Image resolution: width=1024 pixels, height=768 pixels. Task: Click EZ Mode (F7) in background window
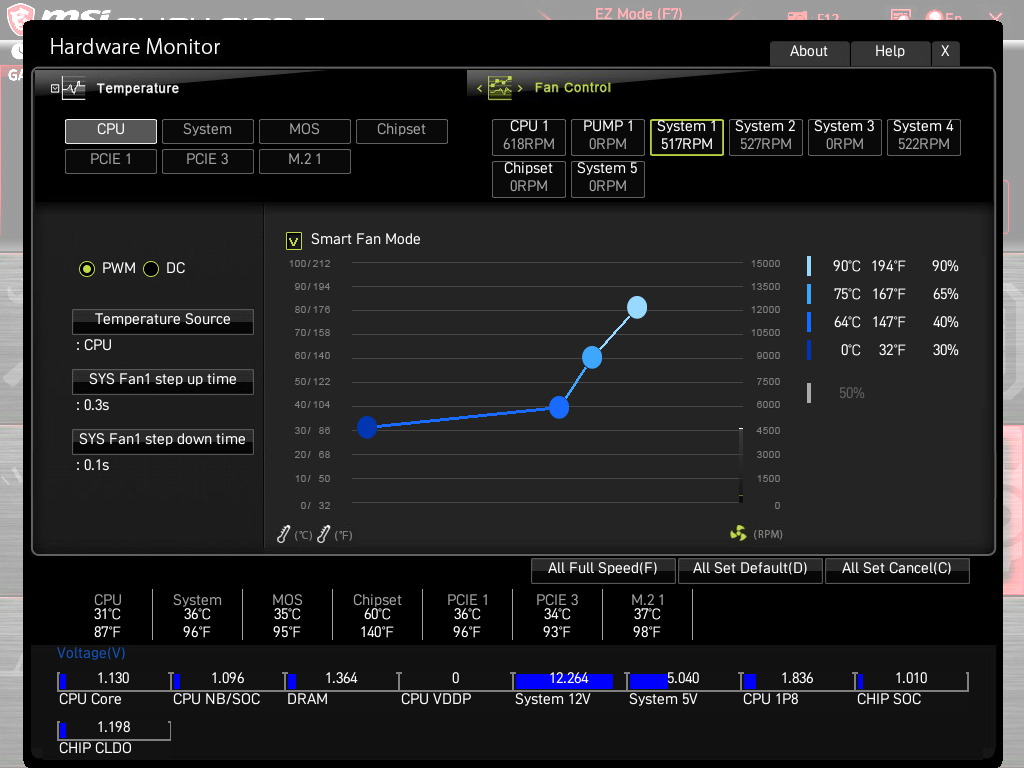pyautogui.click(x=638, y=14)
